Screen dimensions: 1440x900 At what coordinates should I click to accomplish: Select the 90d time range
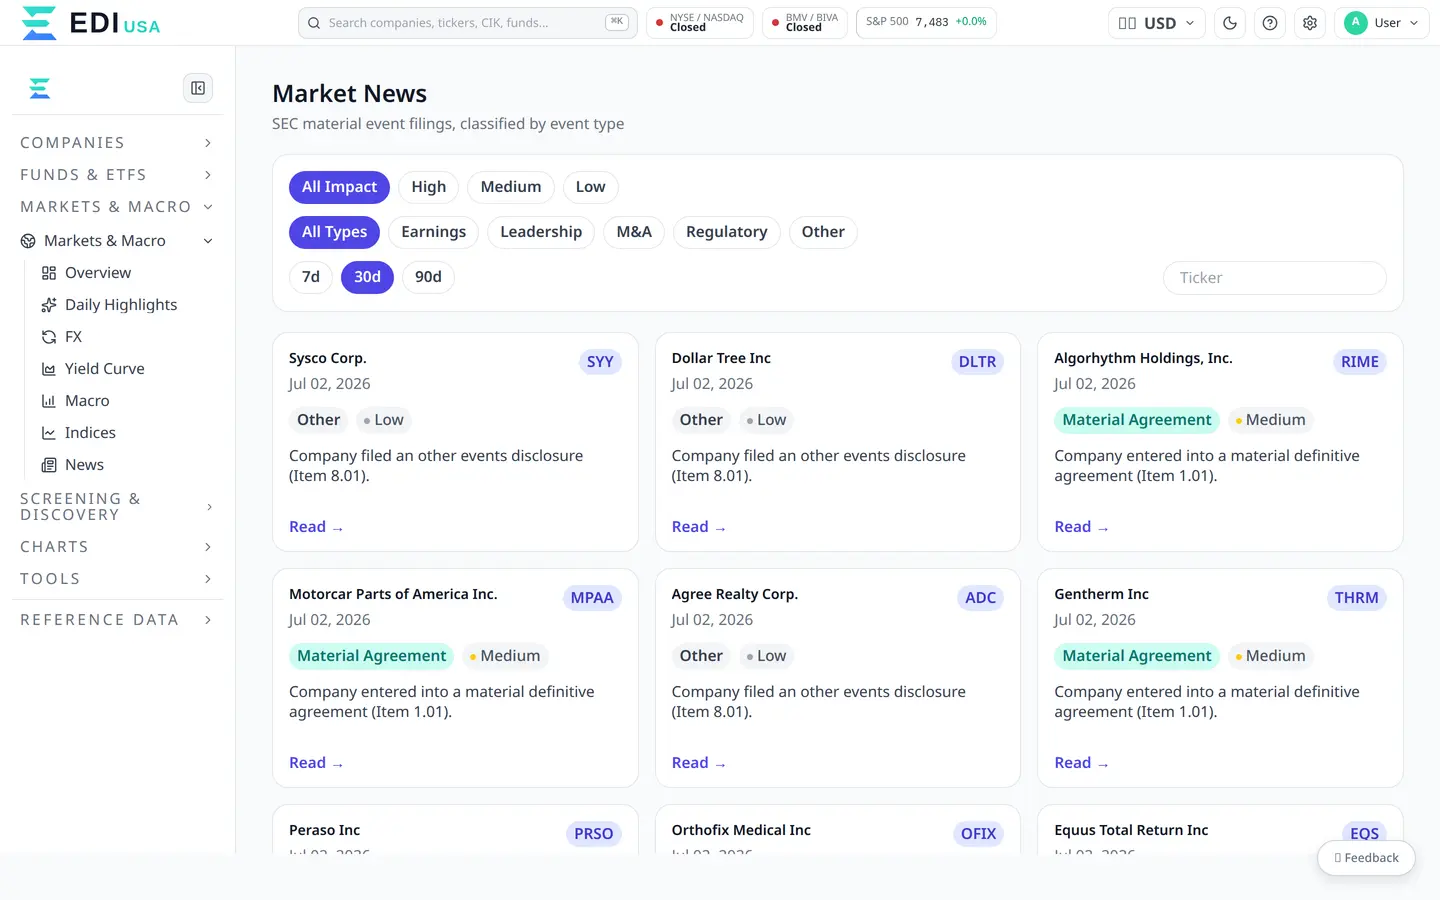tap(428, 277)
